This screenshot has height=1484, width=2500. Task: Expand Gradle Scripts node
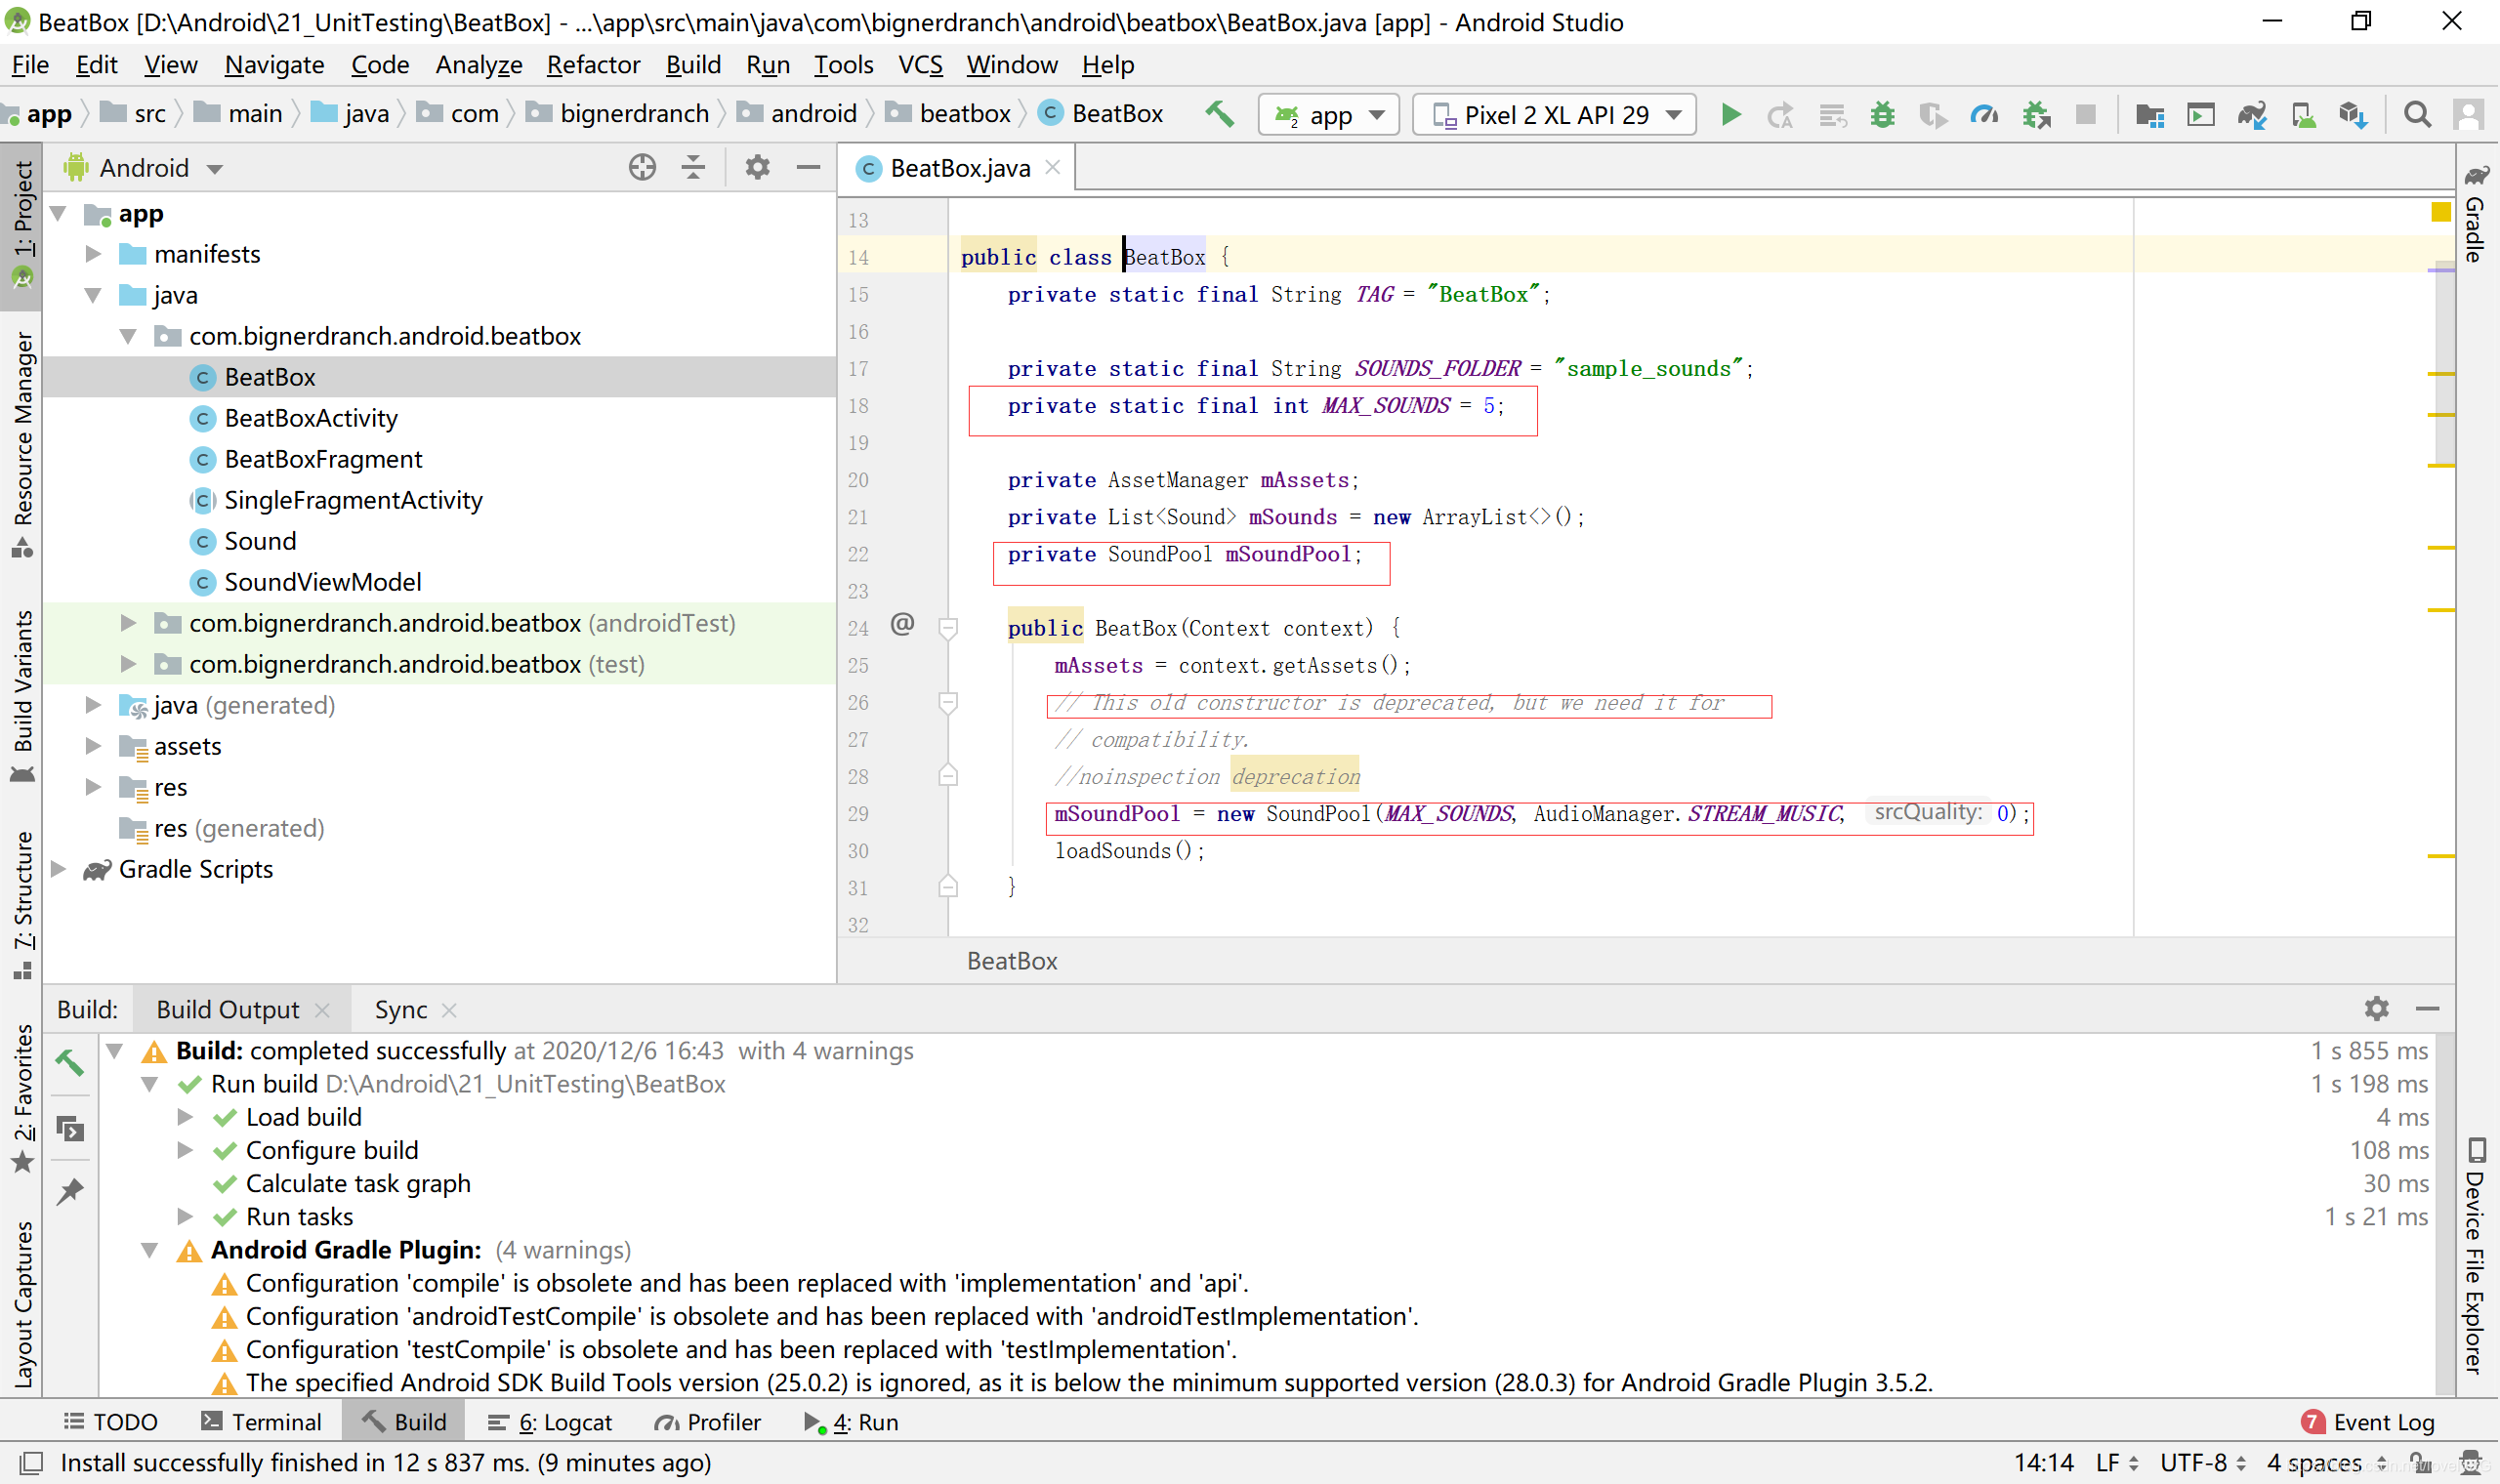pos(59,869)
